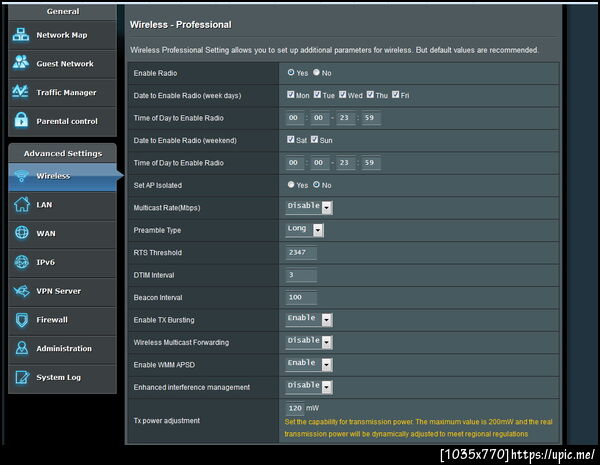
Task: Select No for Enable Radio
Action: (316, 72)
